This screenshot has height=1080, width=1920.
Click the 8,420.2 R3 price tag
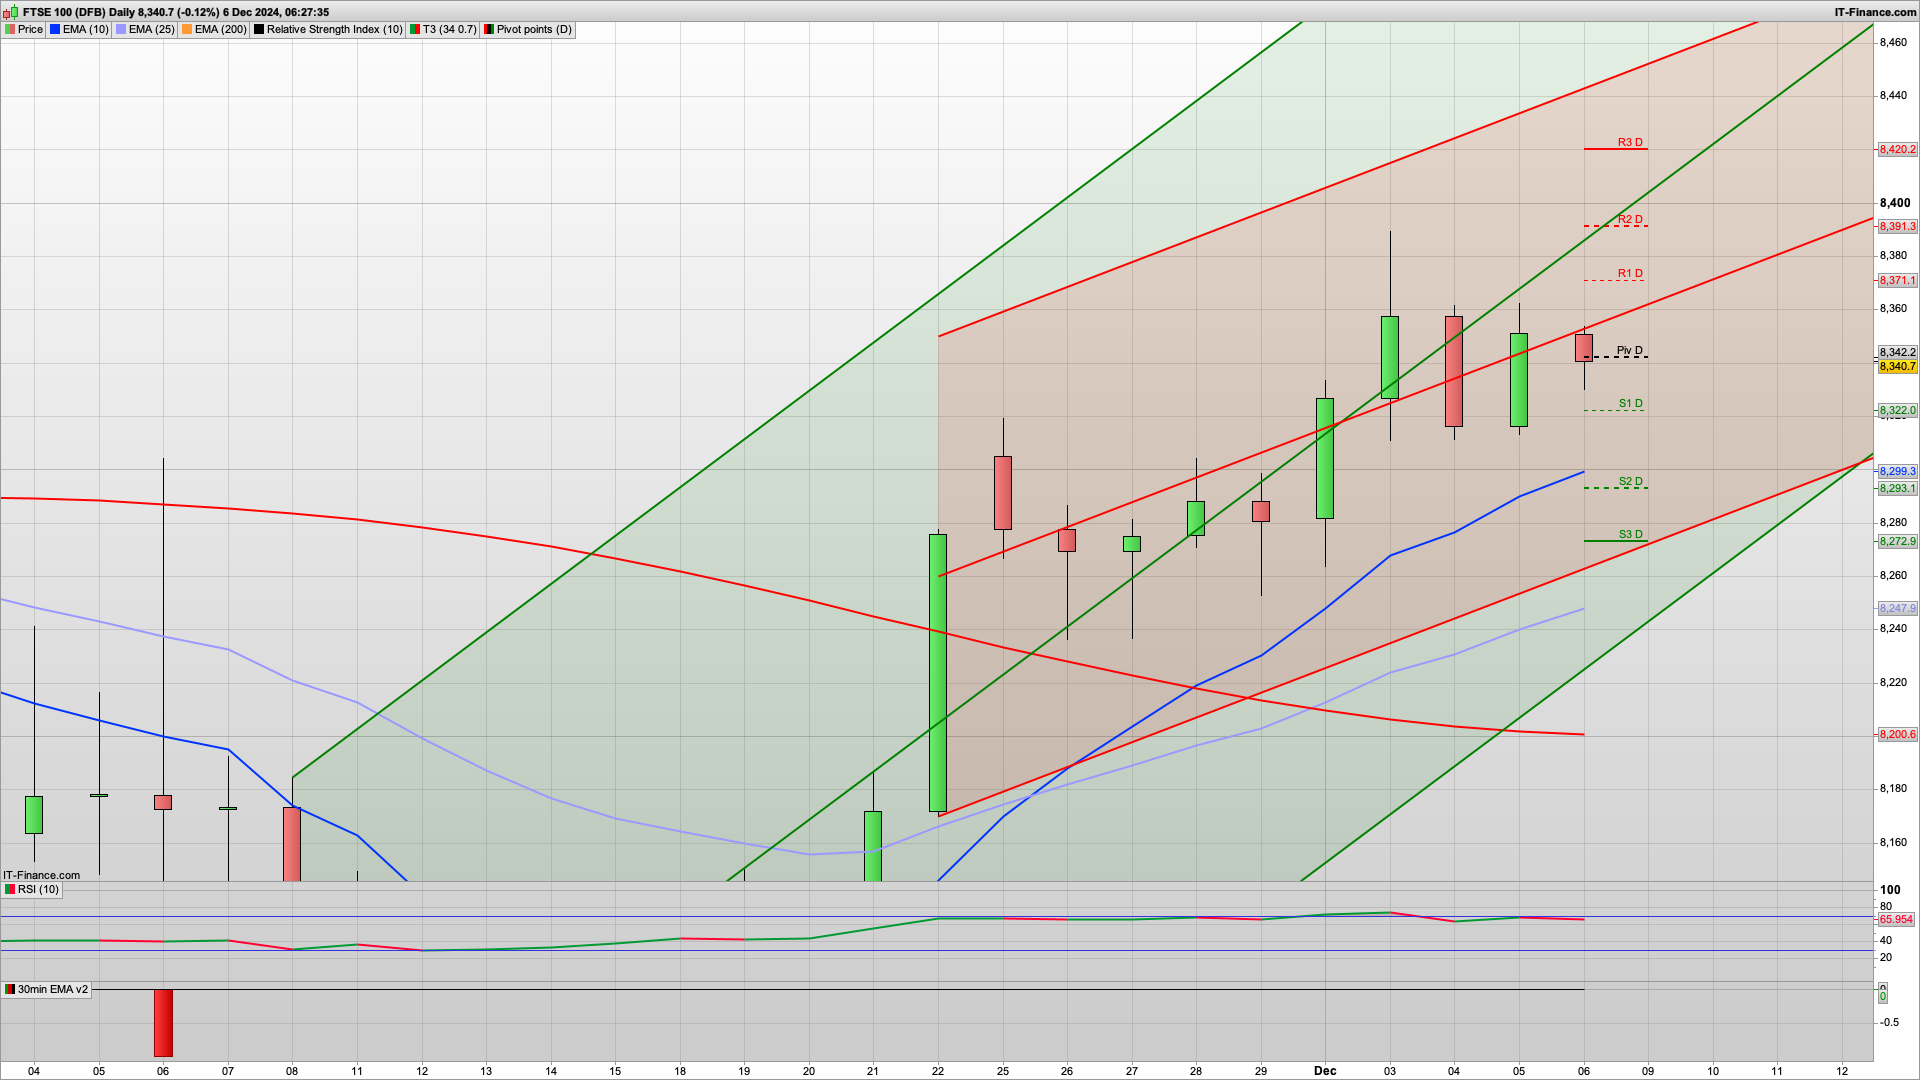pos(1897,150)
